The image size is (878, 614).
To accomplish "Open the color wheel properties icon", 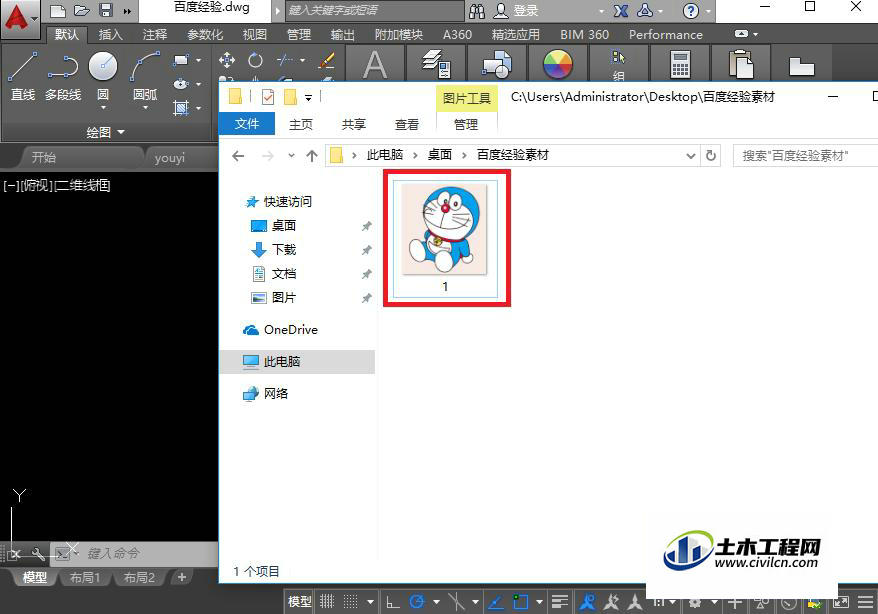I will pyautogui.click(x=558, y=64).
